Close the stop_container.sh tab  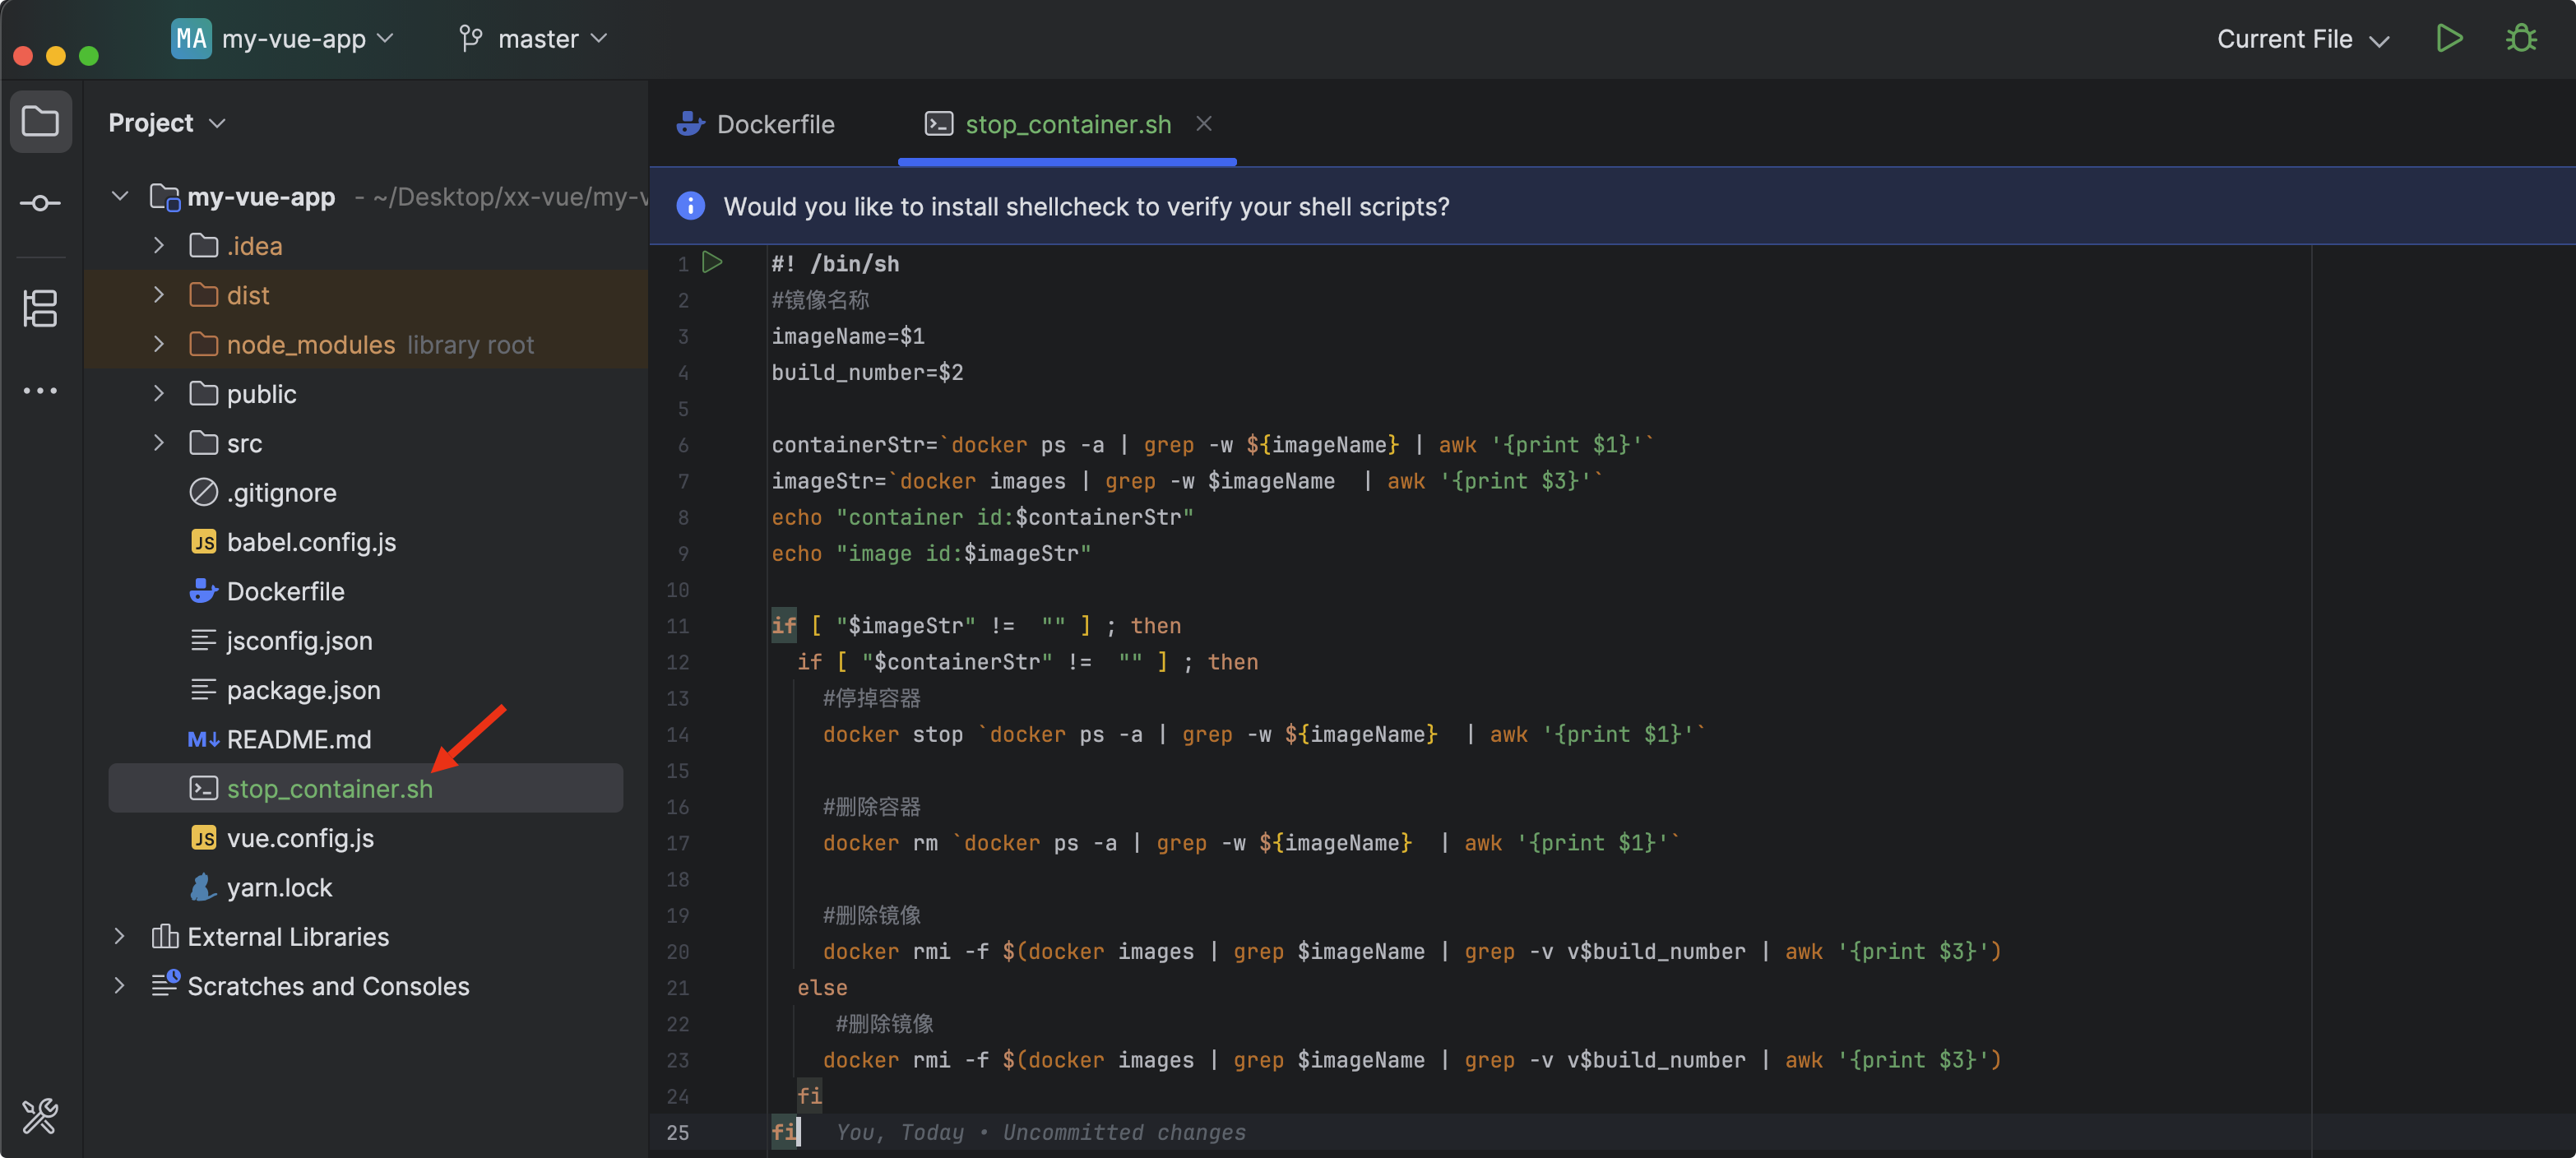point(1204,123)
